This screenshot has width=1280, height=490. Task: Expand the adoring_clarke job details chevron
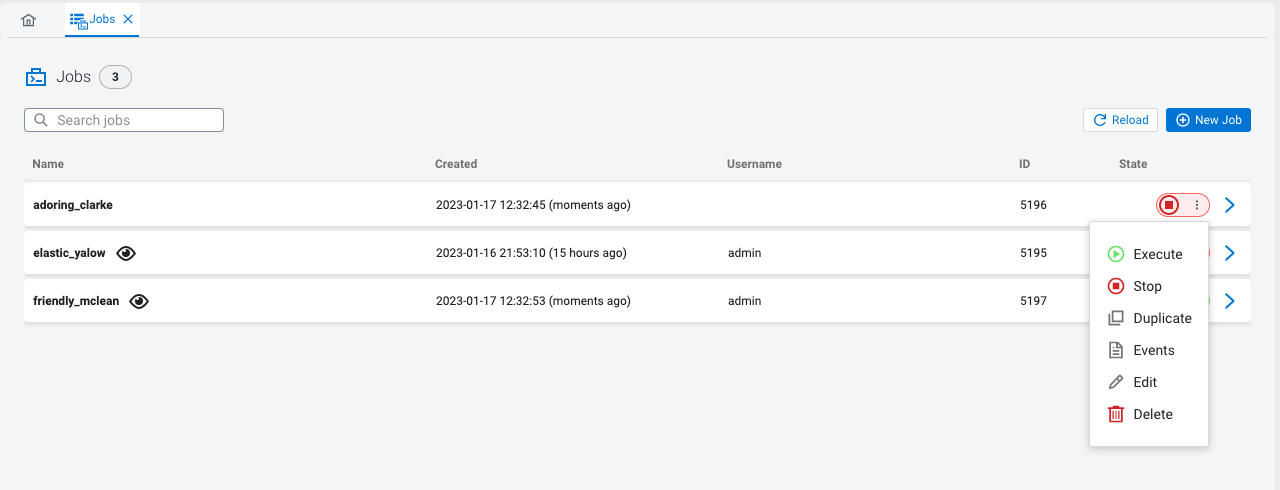click(x=1230, y=205)
